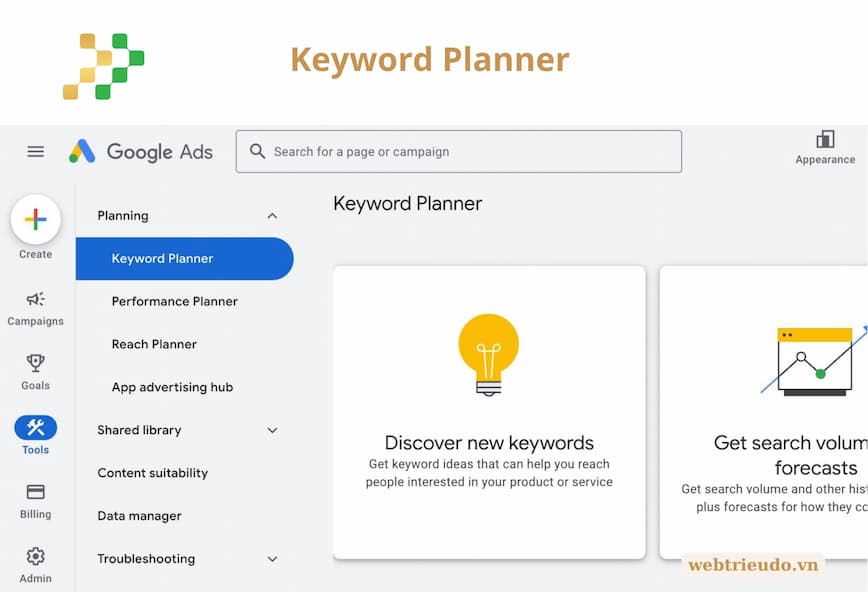The height and width of the screenshot is (592, 868).
Task: Open Reach Planner
Action: tap(154, 344)
